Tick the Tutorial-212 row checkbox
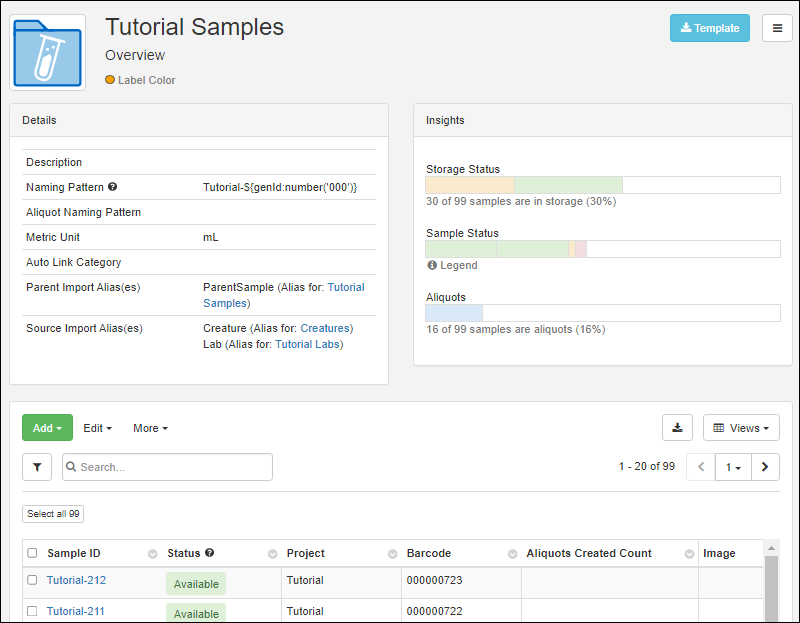 click(32, 580)
